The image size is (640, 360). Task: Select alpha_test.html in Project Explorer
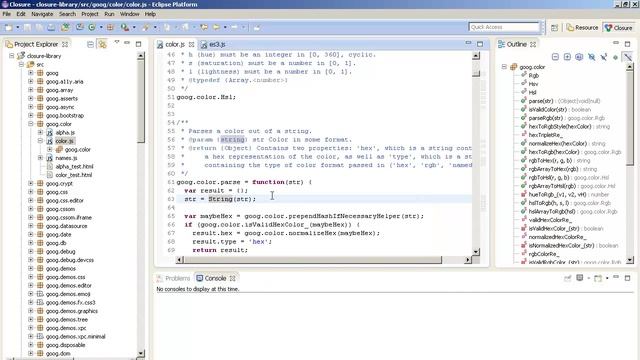point(74,167)
